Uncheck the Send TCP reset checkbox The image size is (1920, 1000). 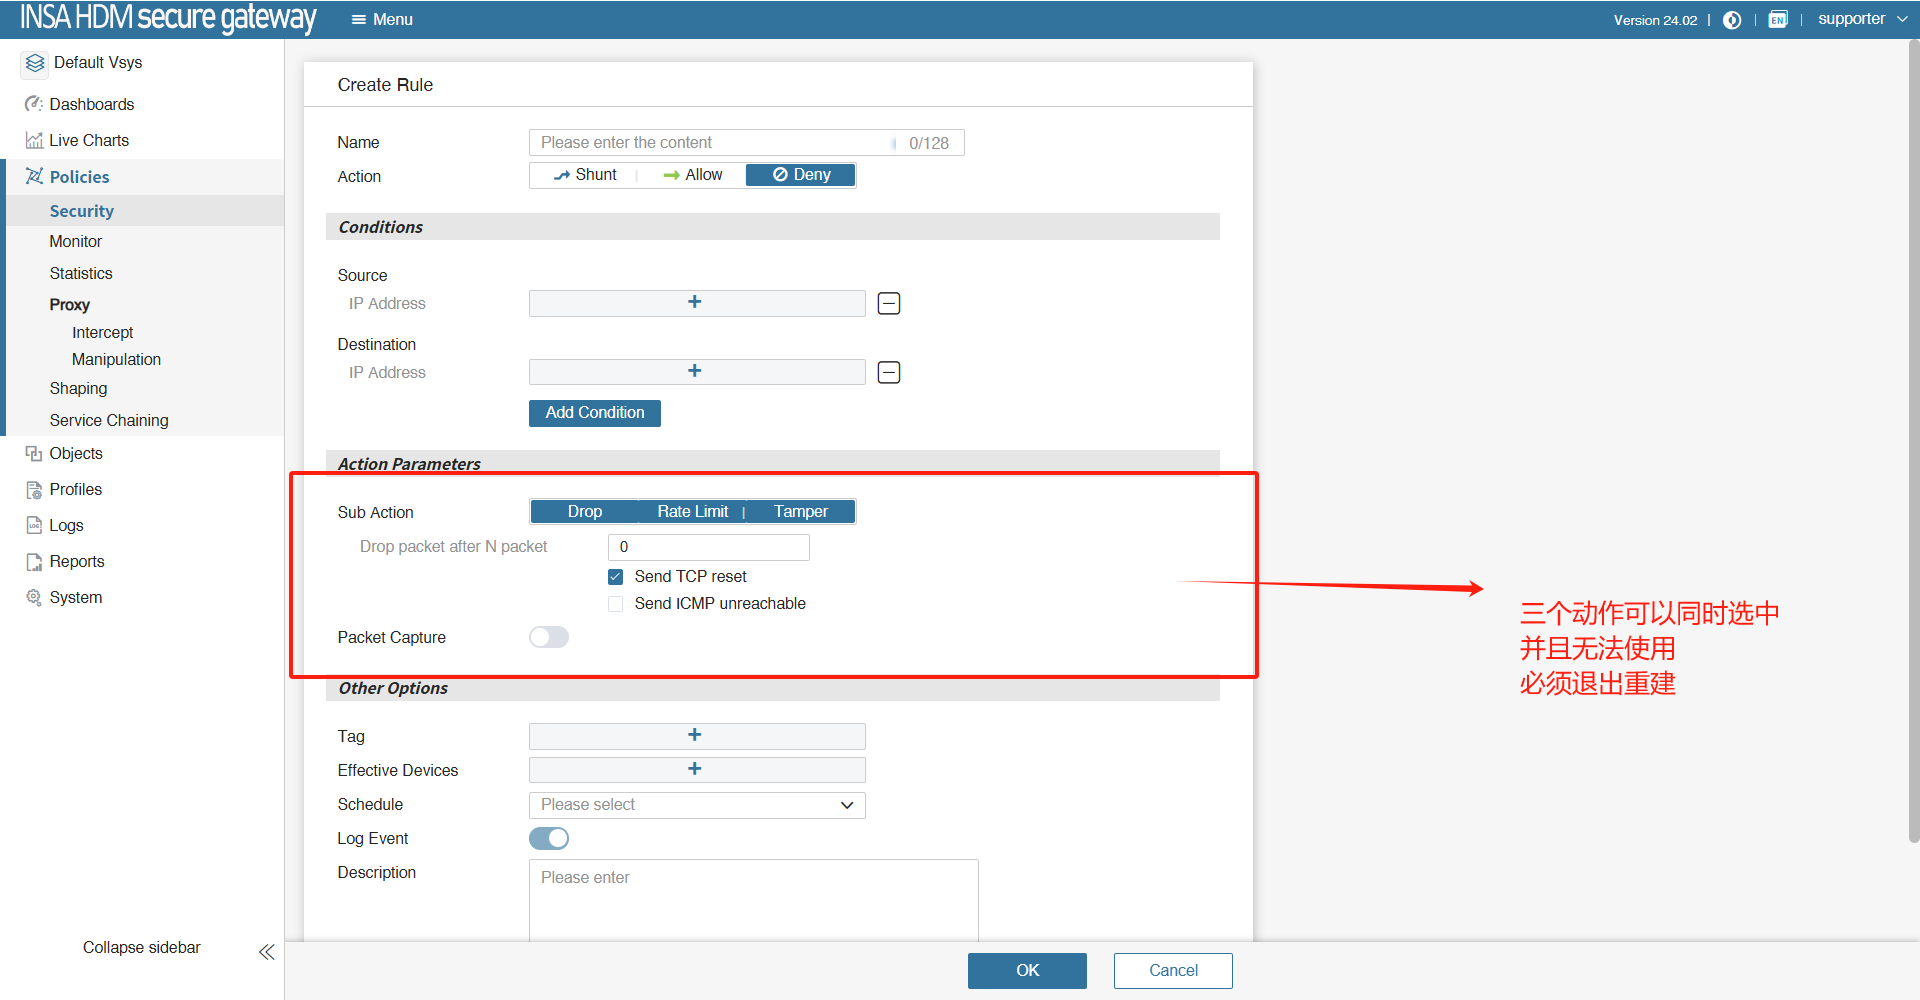[616, 577]
